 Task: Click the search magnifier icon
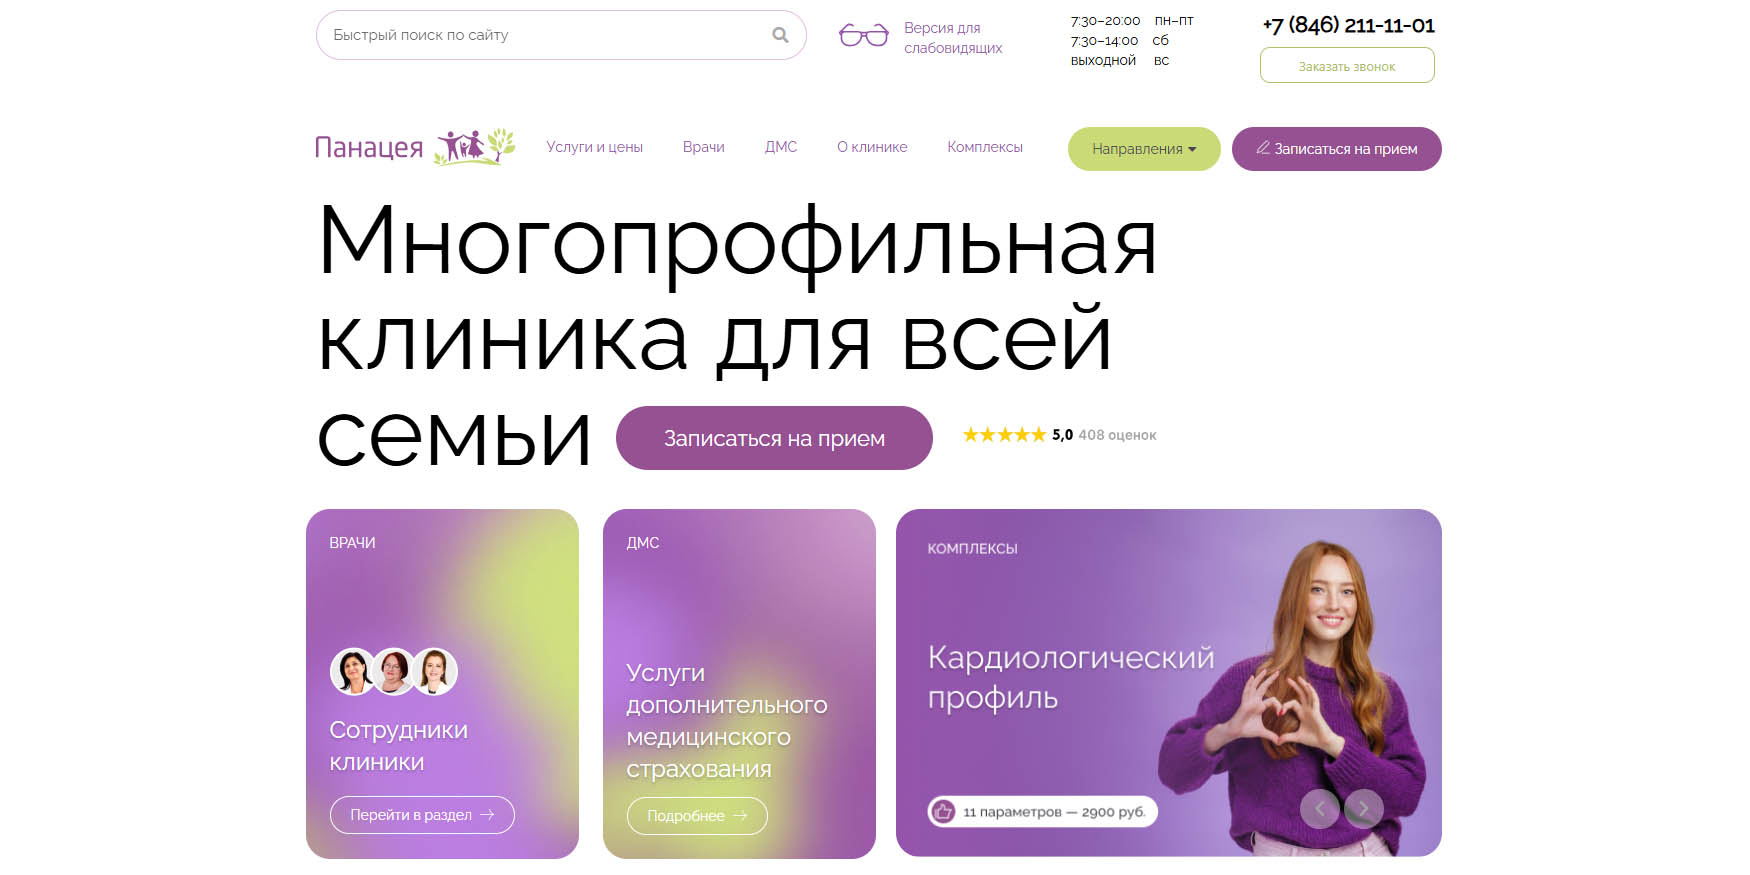780,35
